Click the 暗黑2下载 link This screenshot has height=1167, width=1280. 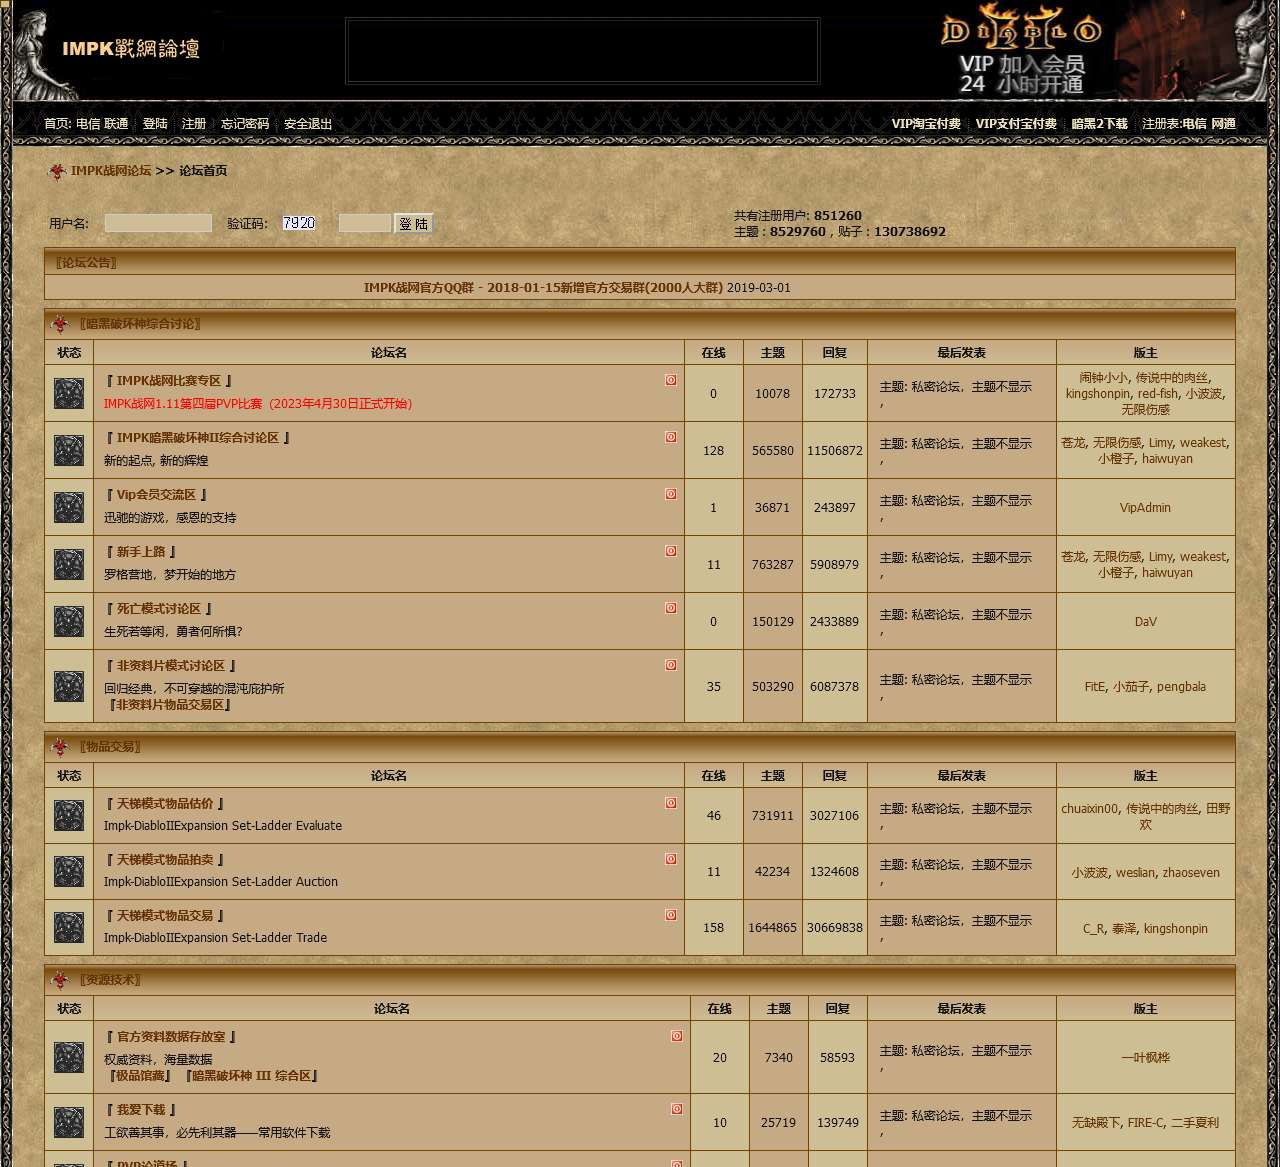click(1104, 123)
